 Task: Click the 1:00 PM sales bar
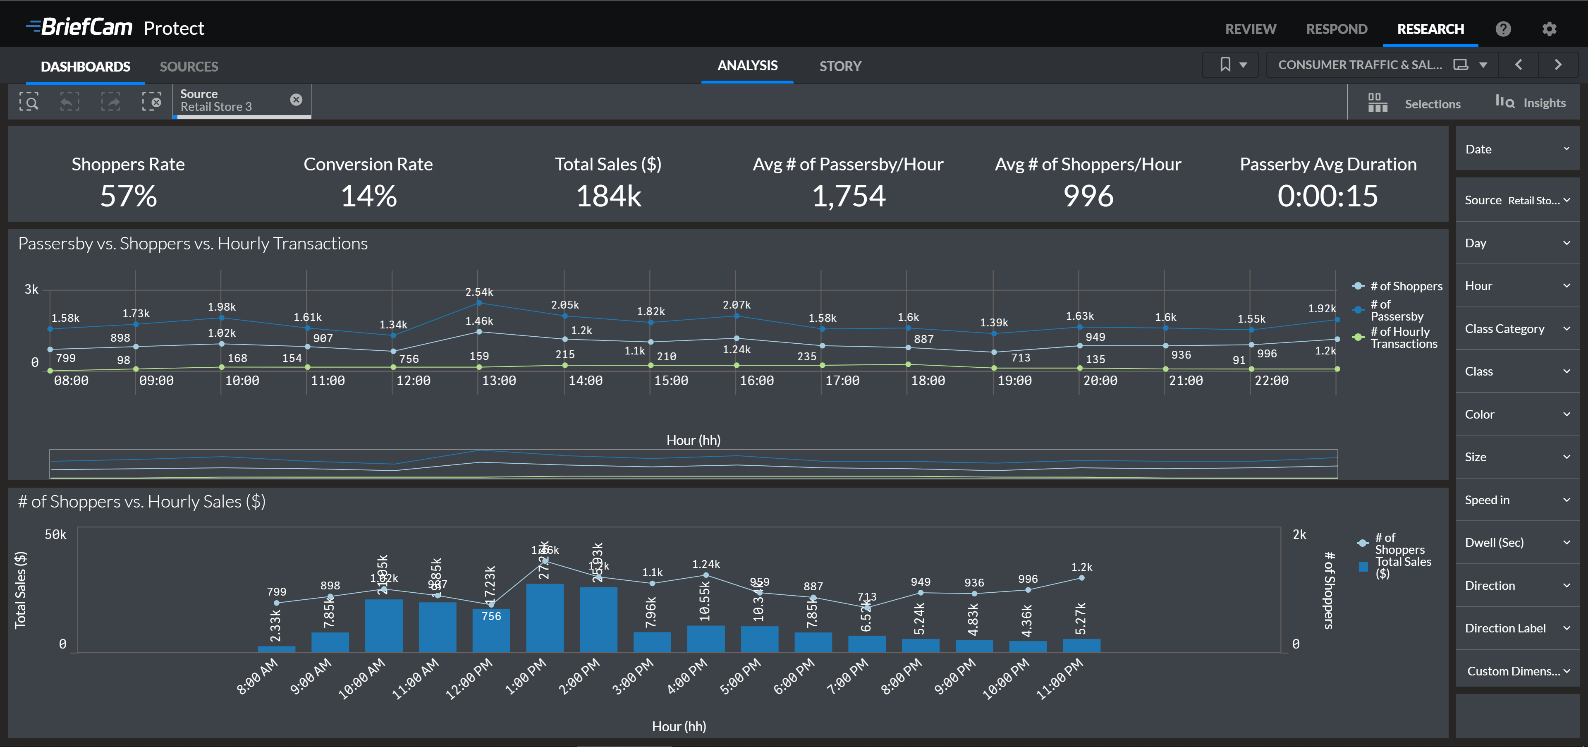click(x=545, y=618)
